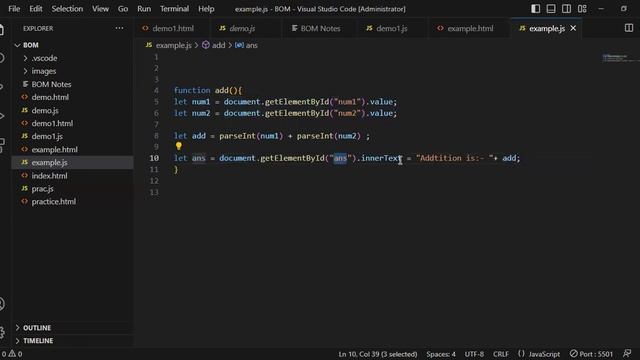Switch to the demo1.html tab

click(x=172, y=28)
